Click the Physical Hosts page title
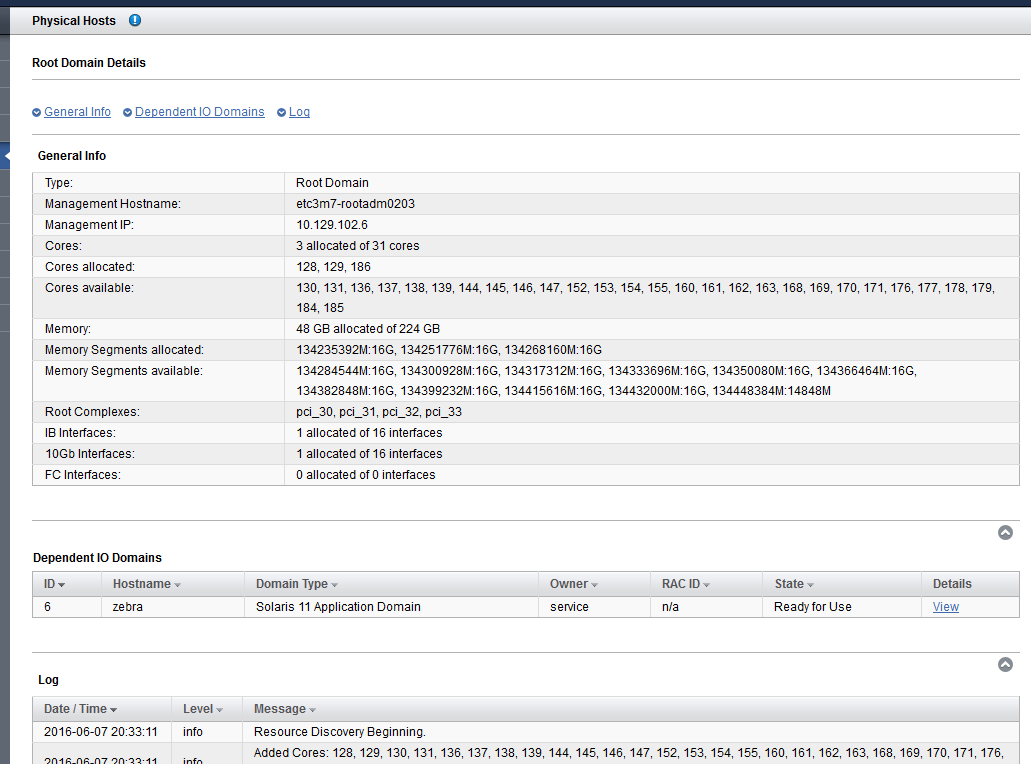 pos(74,20)
